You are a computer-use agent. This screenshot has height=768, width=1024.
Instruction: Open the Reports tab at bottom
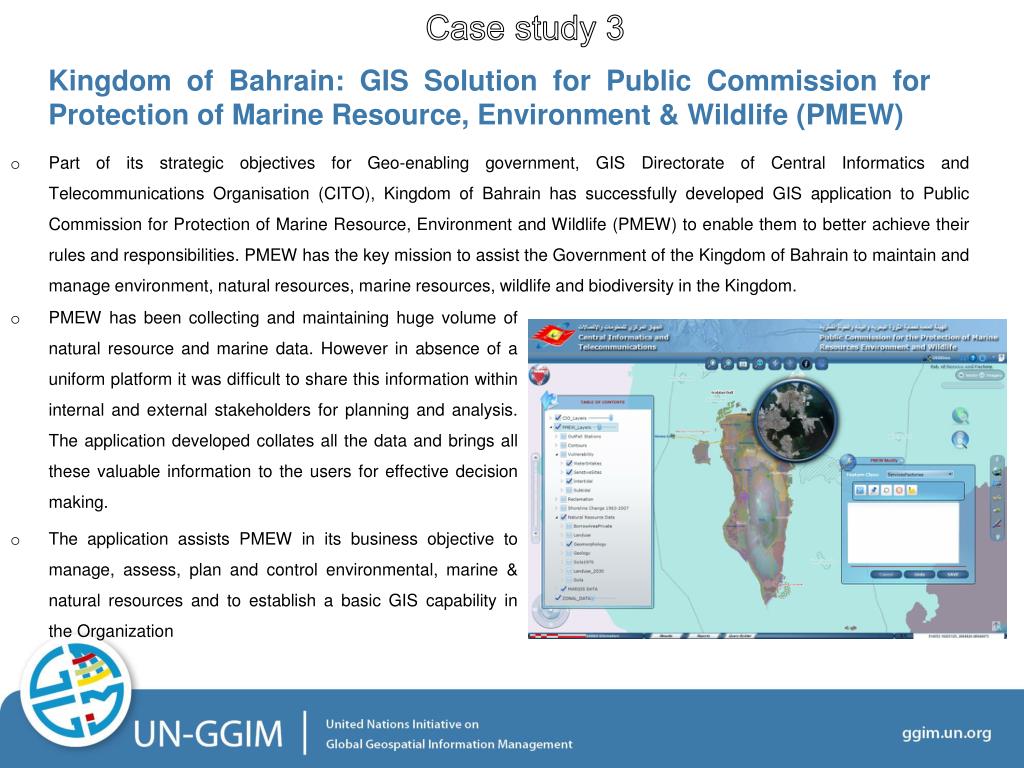click(x=703, y=635)
